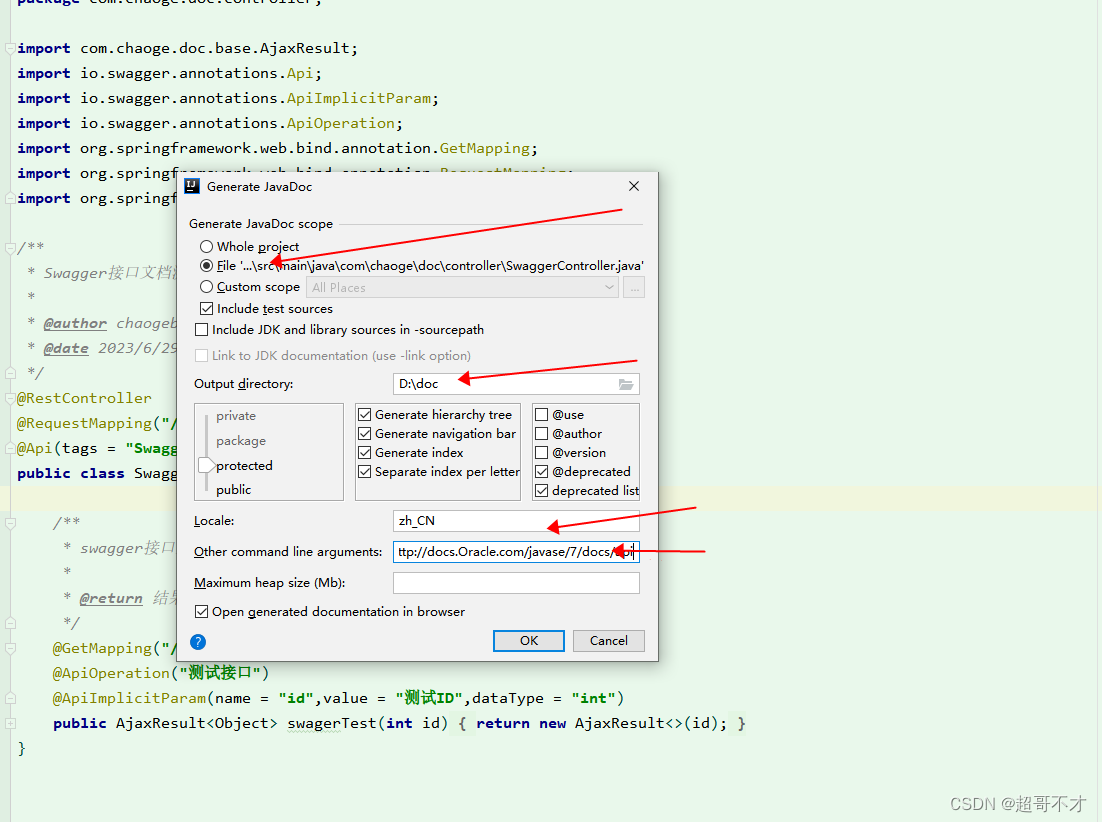Close the Generate JavaDoc dialog
Image resolution: width=1102 pixels, height=822 pixels.
coord(634,186)
